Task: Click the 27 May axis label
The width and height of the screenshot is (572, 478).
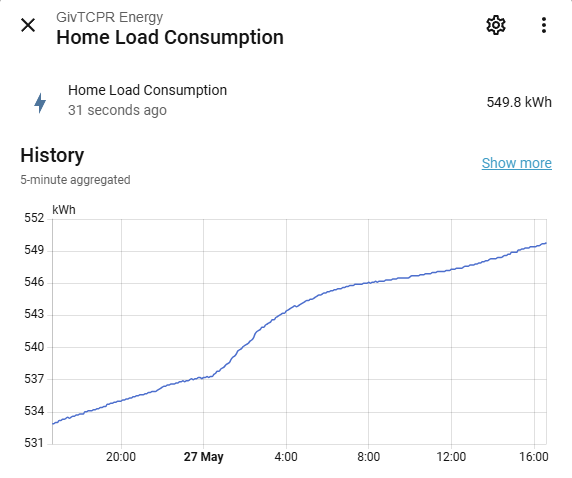Action: (204, 457)
